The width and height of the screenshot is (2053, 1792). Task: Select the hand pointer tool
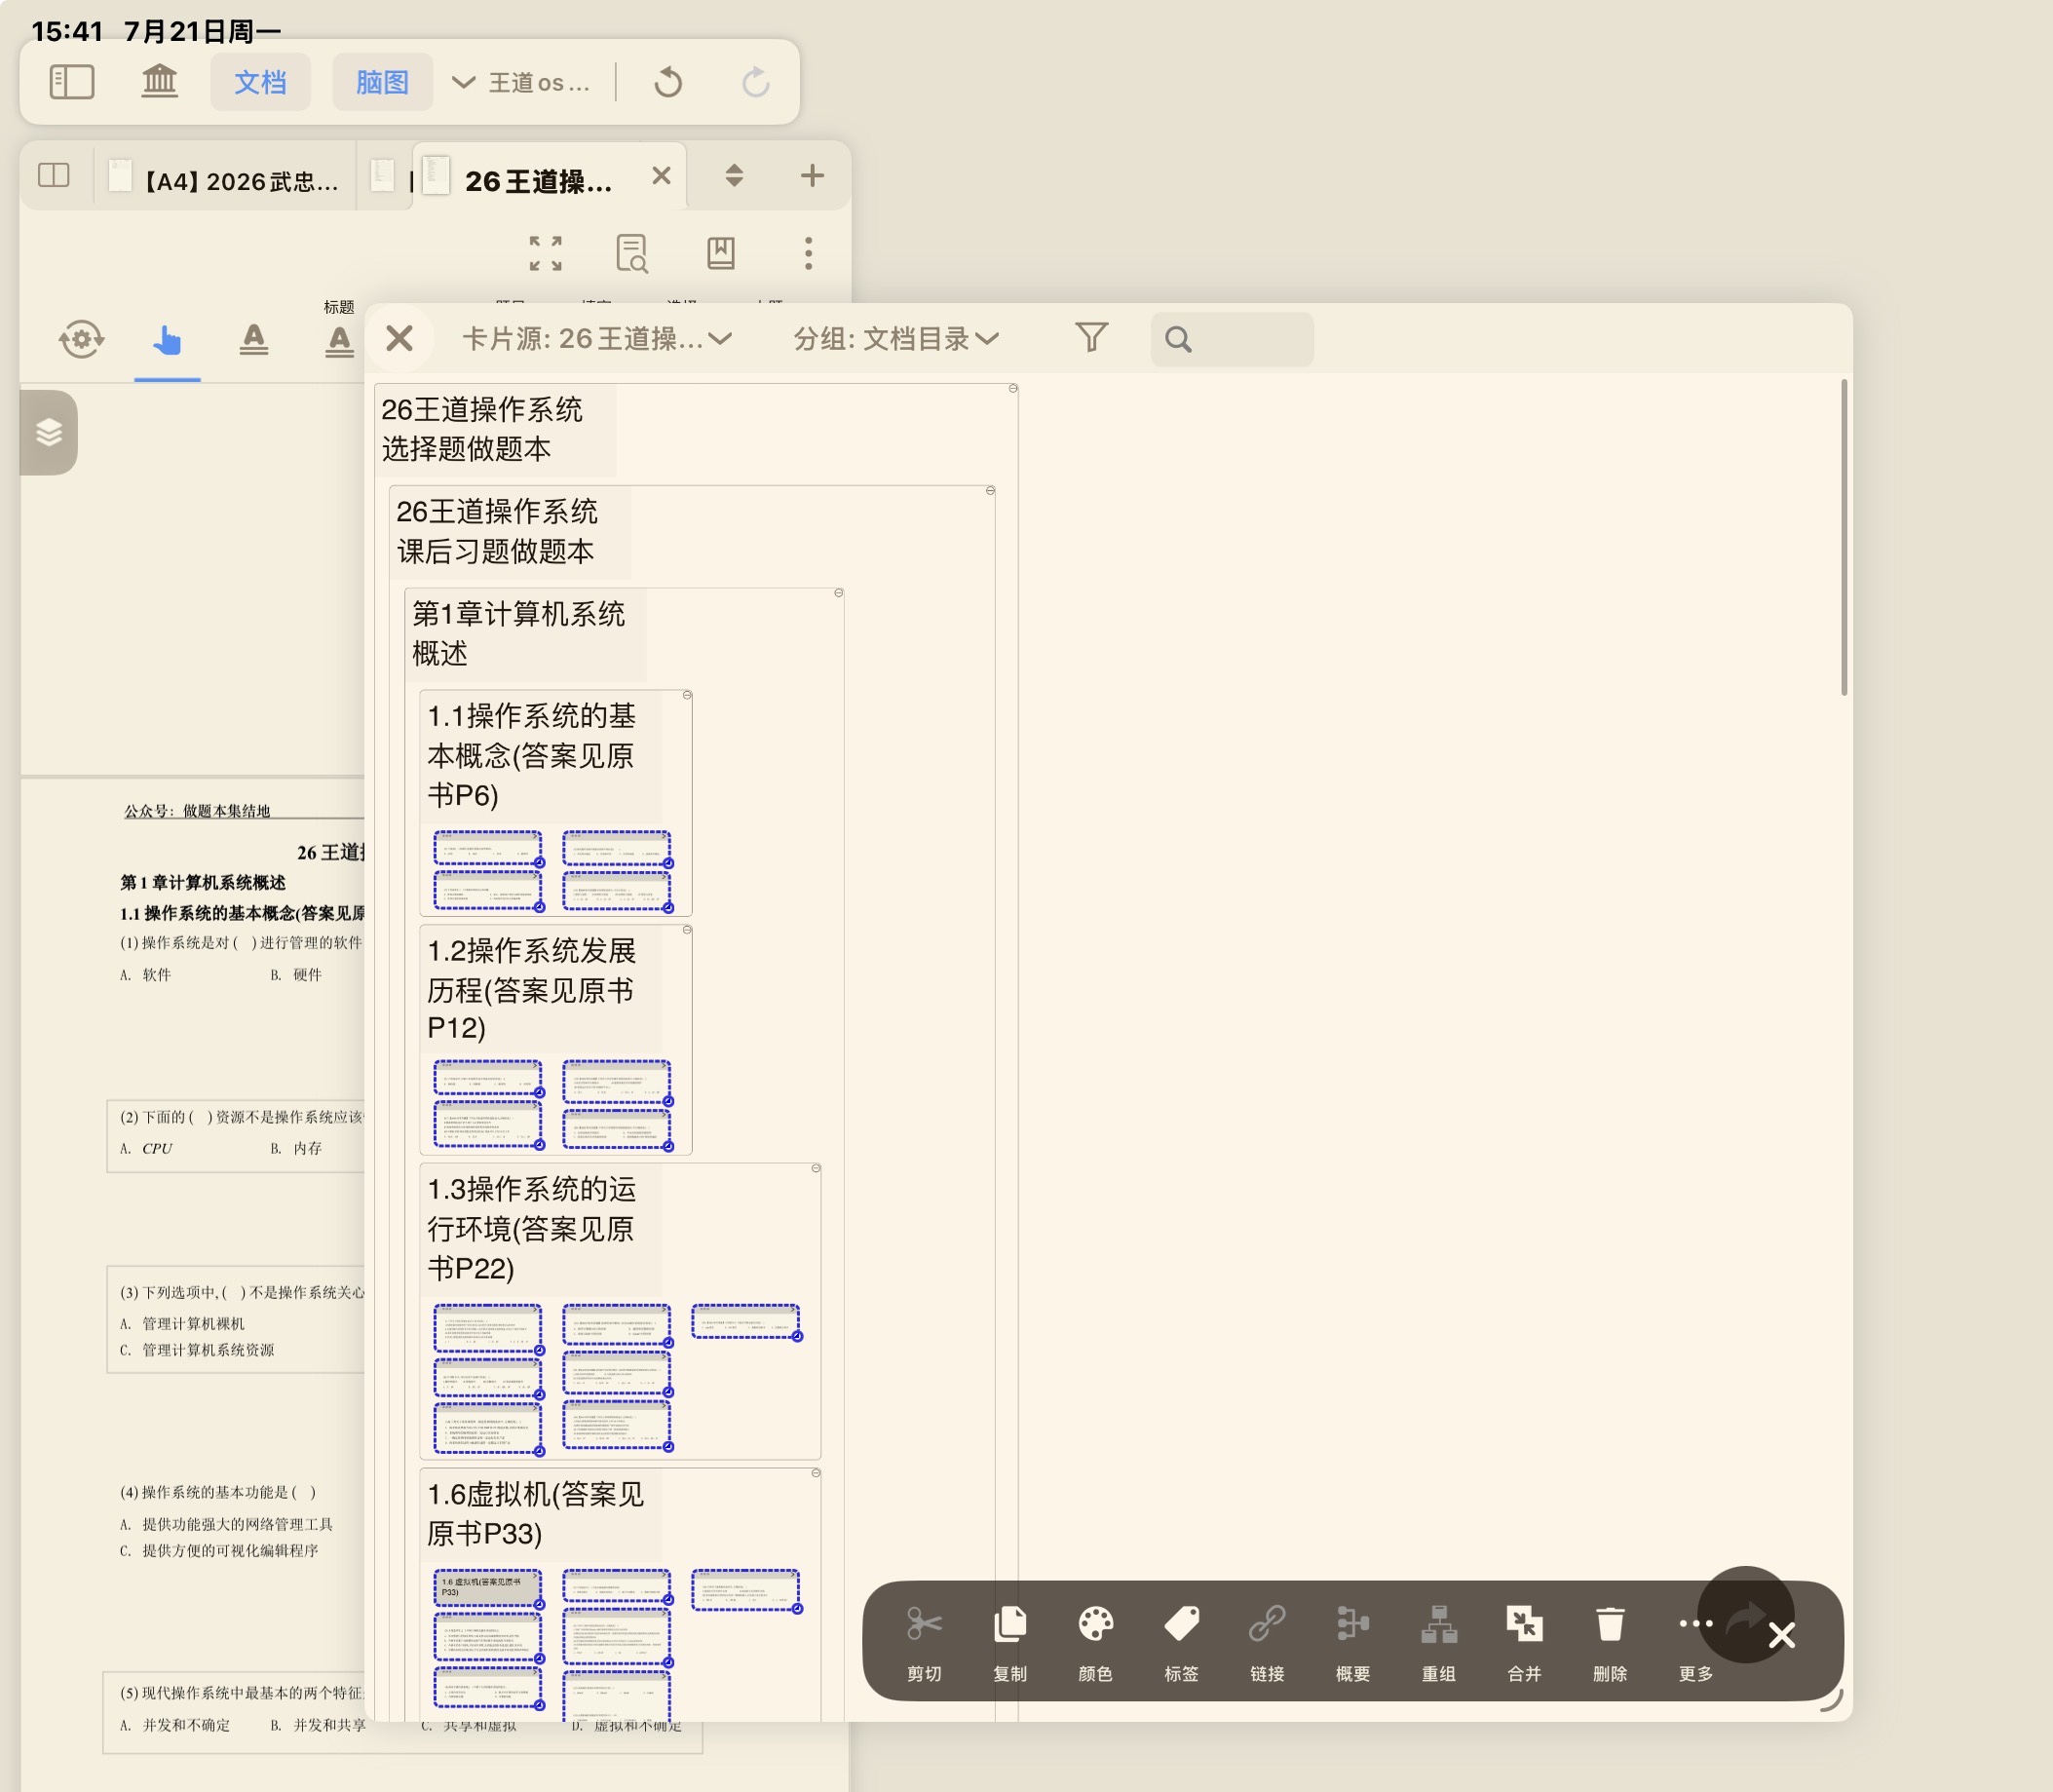167,340
